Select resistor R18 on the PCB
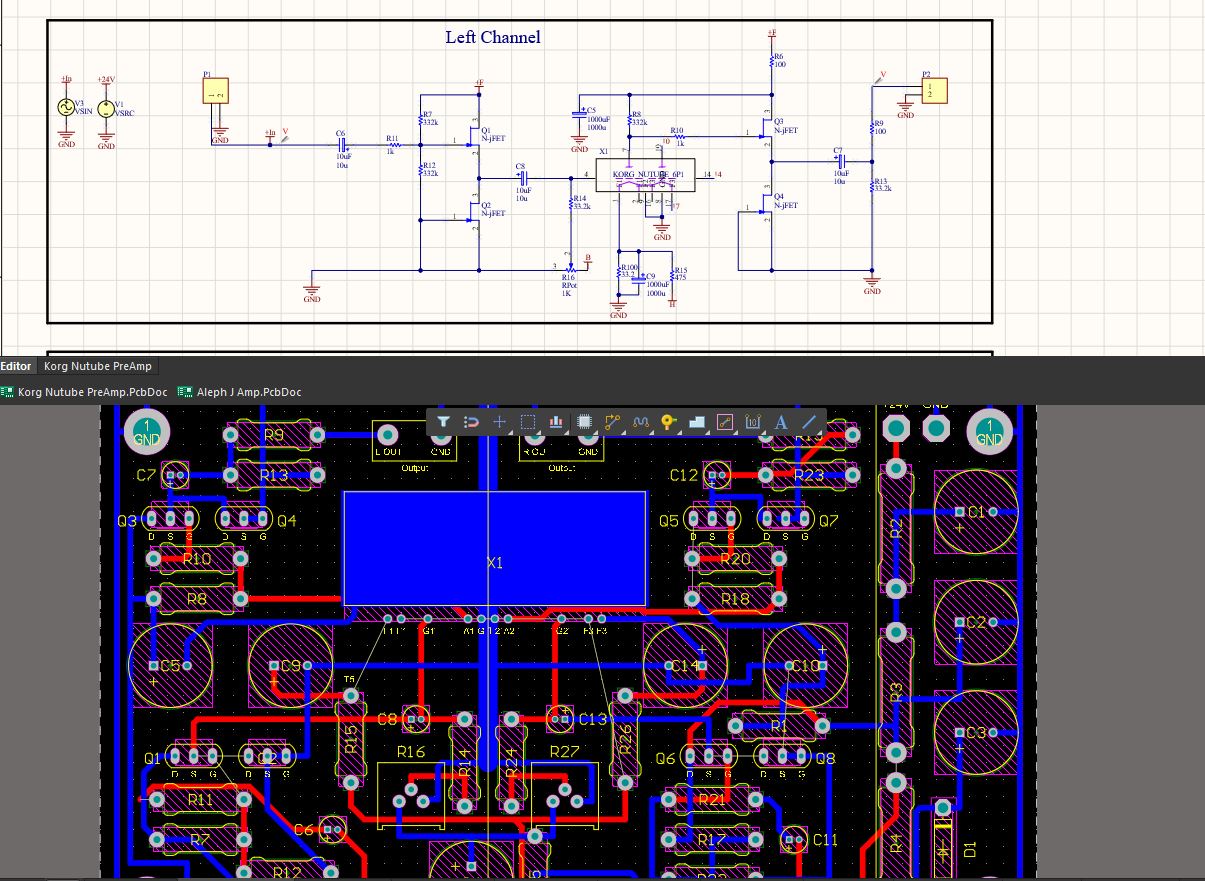This screenshot has width=1205, height=881. pos(735,598)
